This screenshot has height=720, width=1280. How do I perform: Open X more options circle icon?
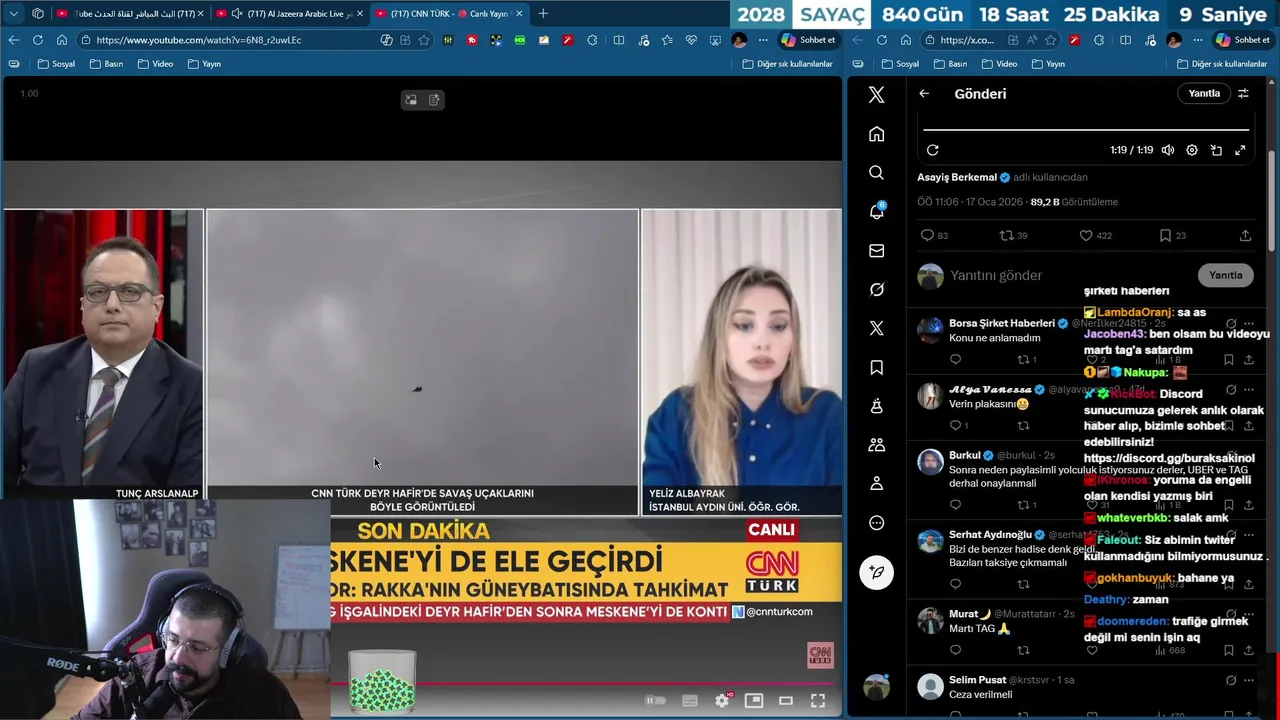(x=876, y=523)
